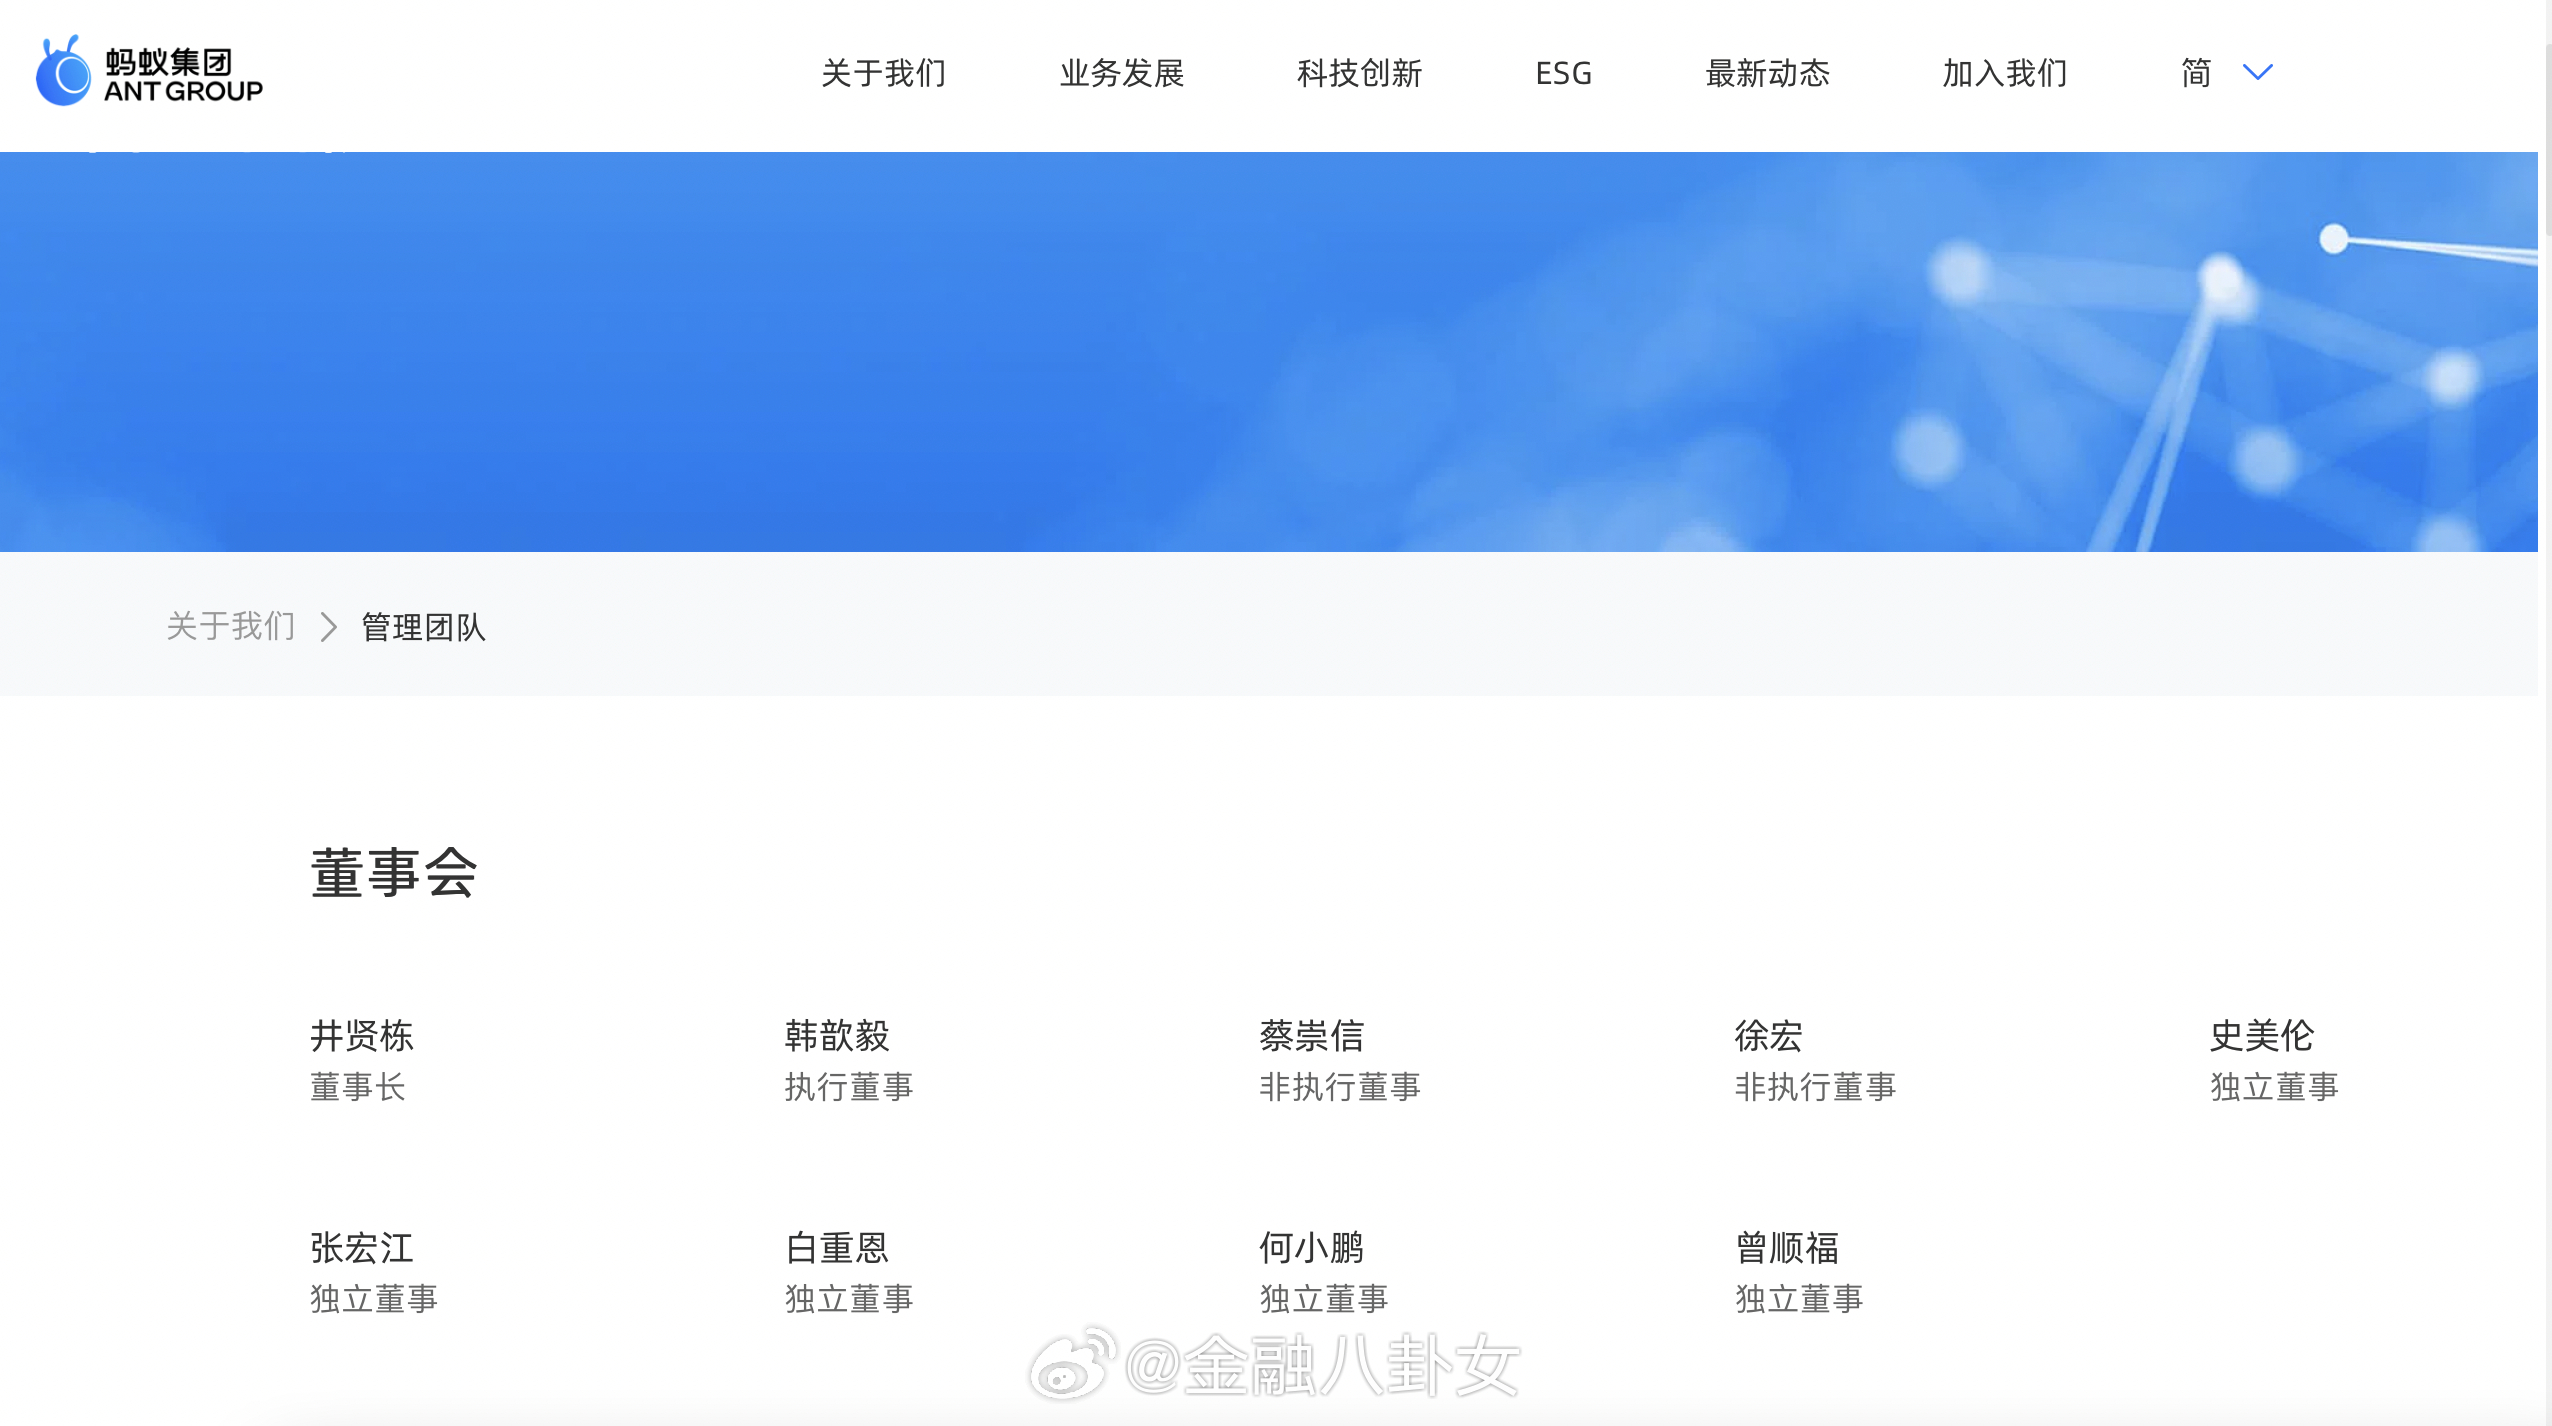Select board member 蔡崇信
The height and width of the screenshot is (1426, 2552).
[1311, 1035]
